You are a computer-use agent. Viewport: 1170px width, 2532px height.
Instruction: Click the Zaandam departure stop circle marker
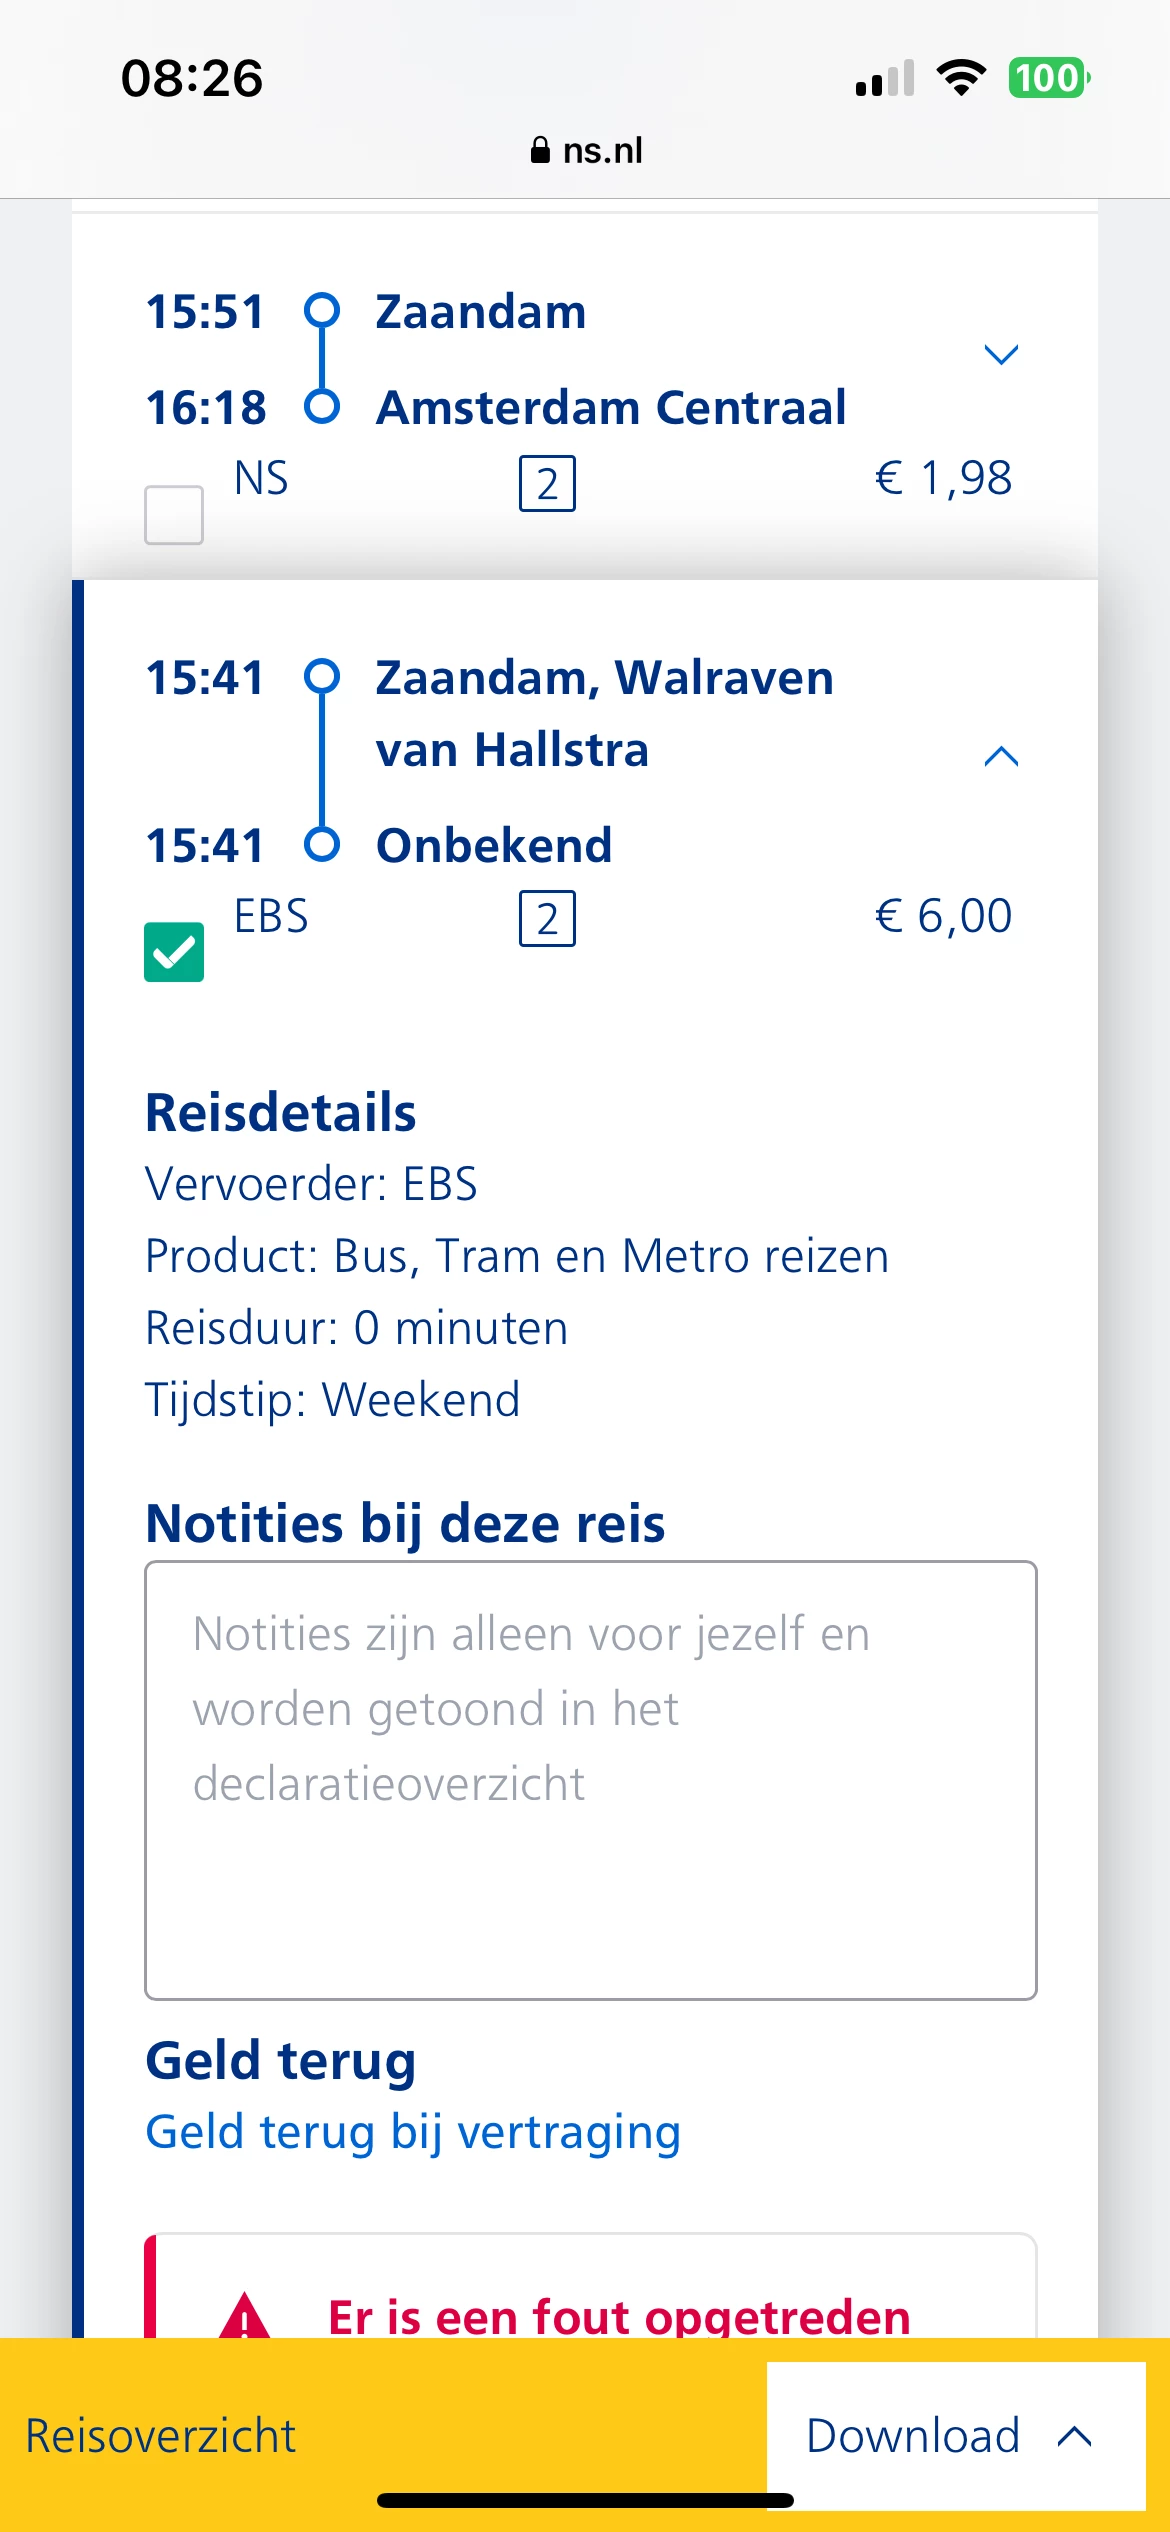tap(322, 310)
